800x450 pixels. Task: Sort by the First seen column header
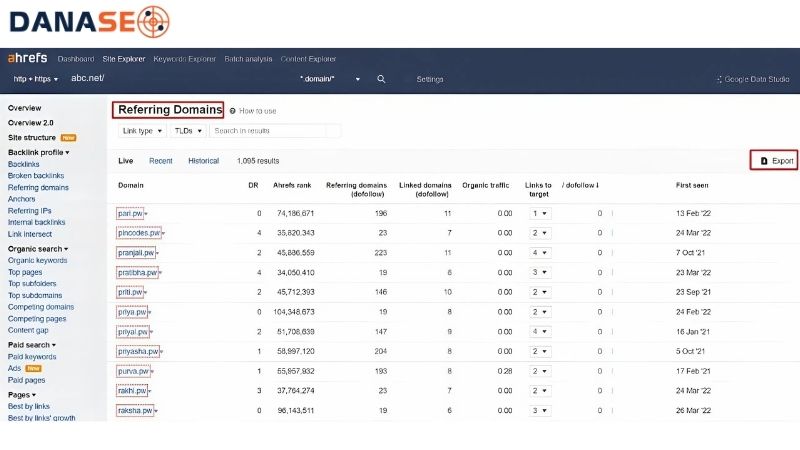pos(692,185)
